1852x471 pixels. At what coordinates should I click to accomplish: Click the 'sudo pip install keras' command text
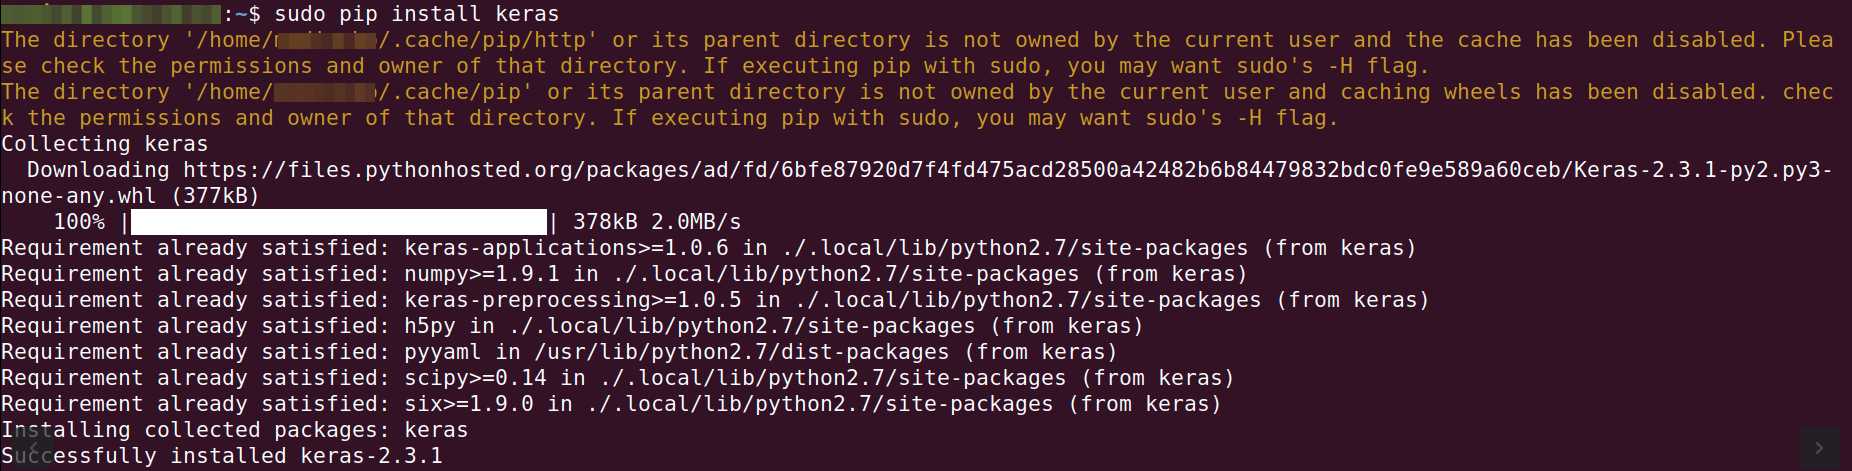point(417,14)
